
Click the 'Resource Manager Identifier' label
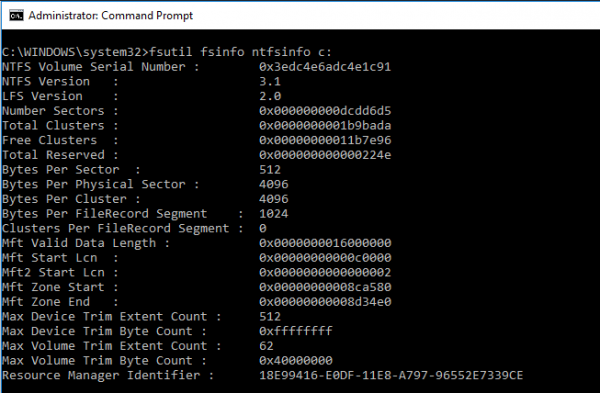101,375
